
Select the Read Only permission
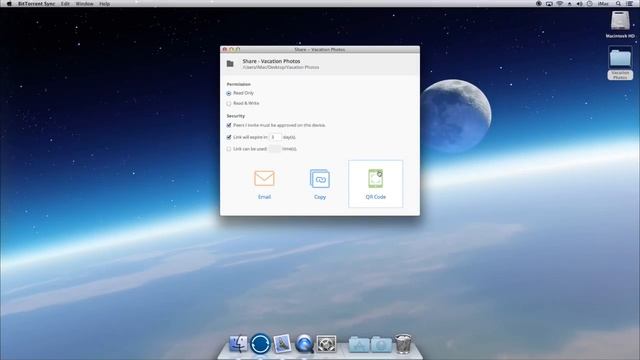(229, 93)
